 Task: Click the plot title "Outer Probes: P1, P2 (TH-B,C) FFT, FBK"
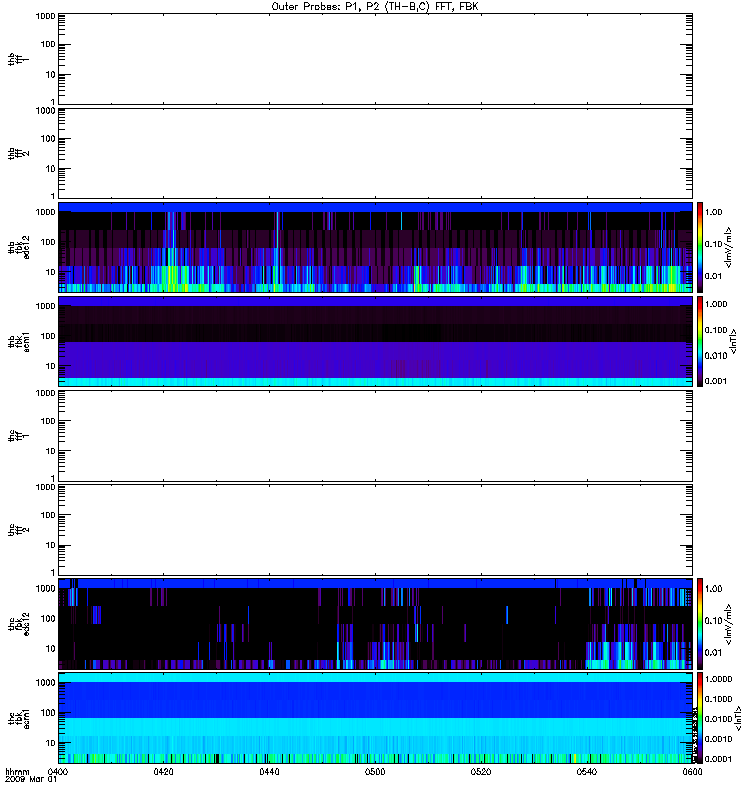coord(375,7)
